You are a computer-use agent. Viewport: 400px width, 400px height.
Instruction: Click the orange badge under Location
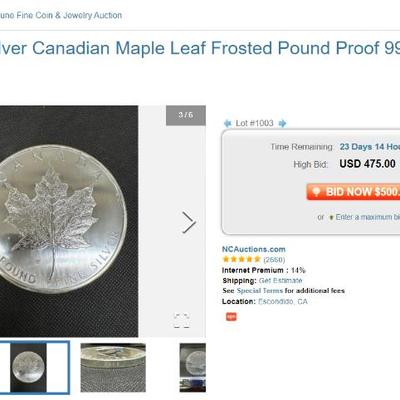coord(231,316)
